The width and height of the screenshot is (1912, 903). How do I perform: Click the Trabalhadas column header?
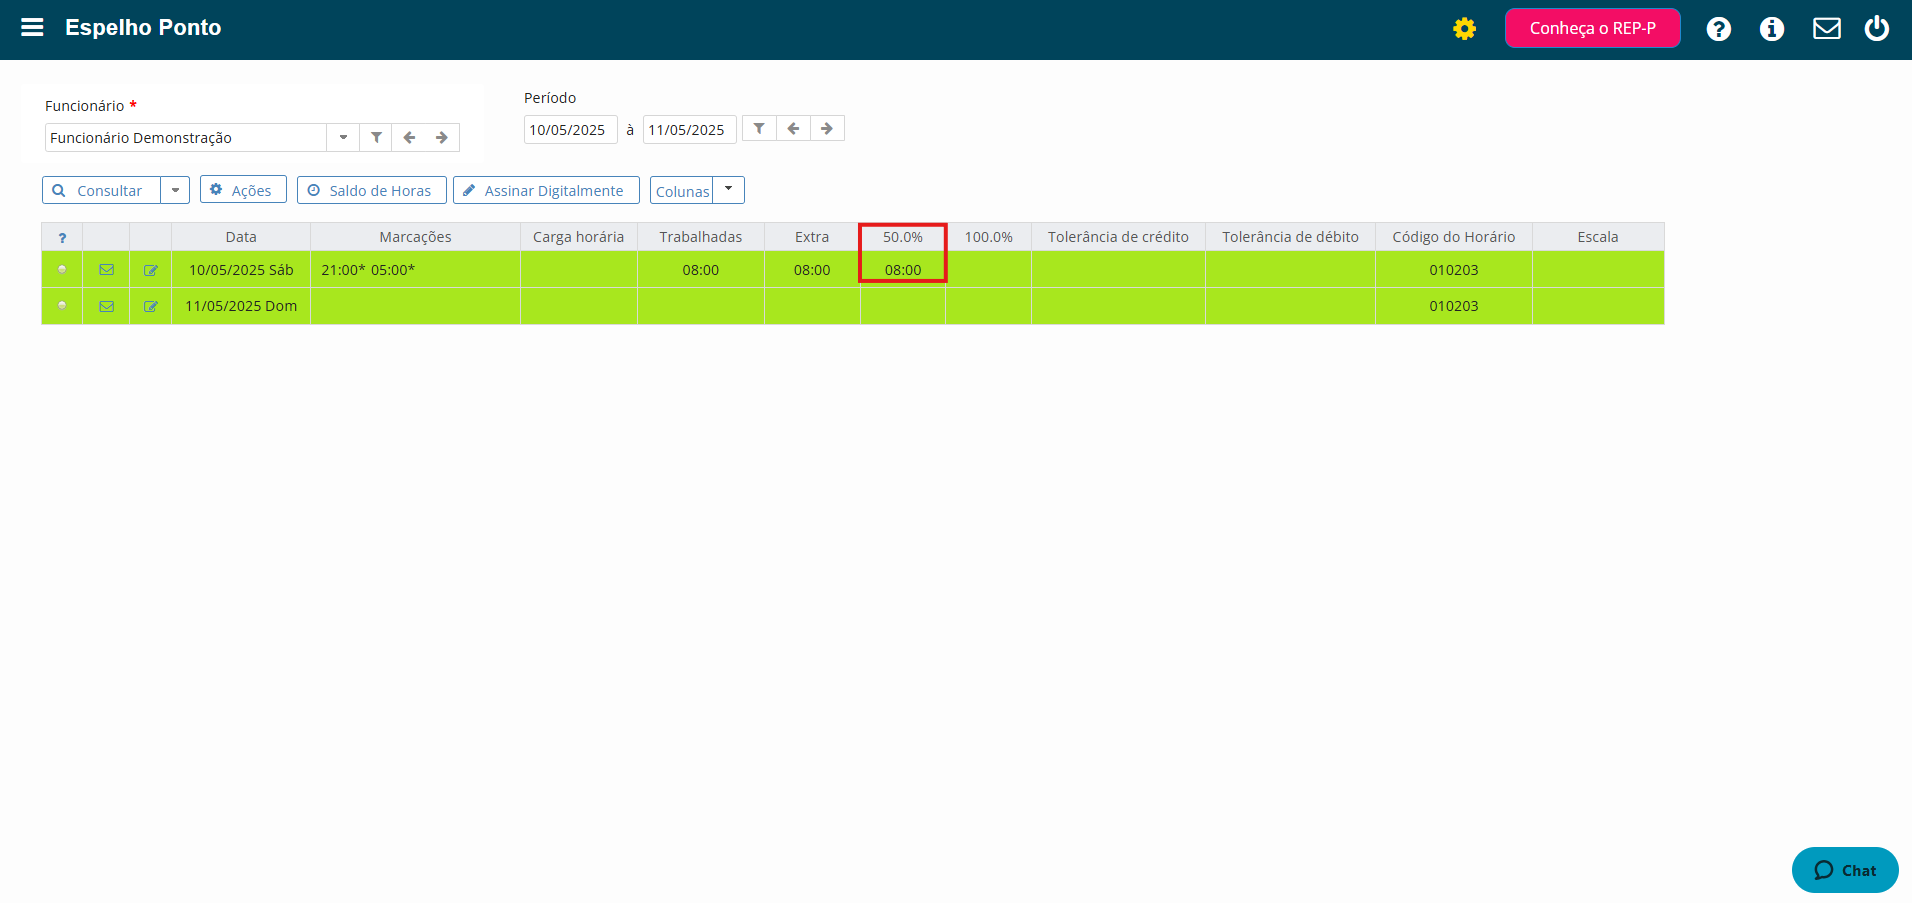click(701, 237)
